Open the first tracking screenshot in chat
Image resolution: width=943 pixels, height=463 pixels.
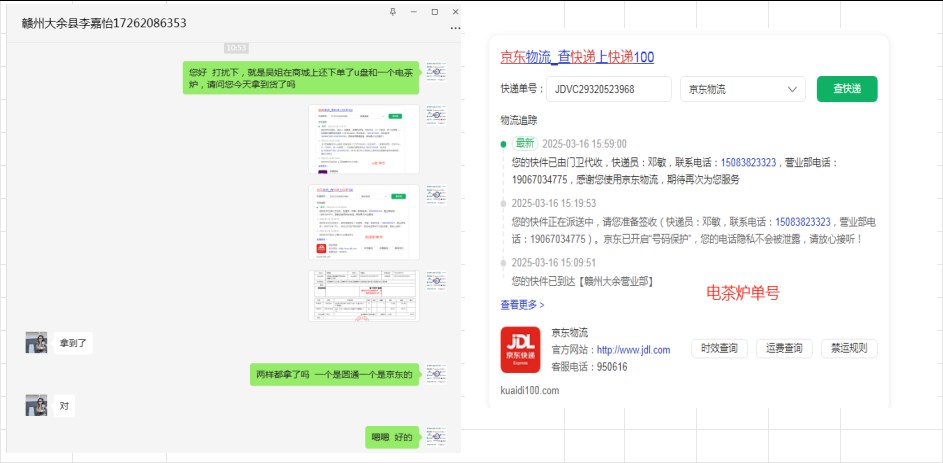tap(364, 140)
